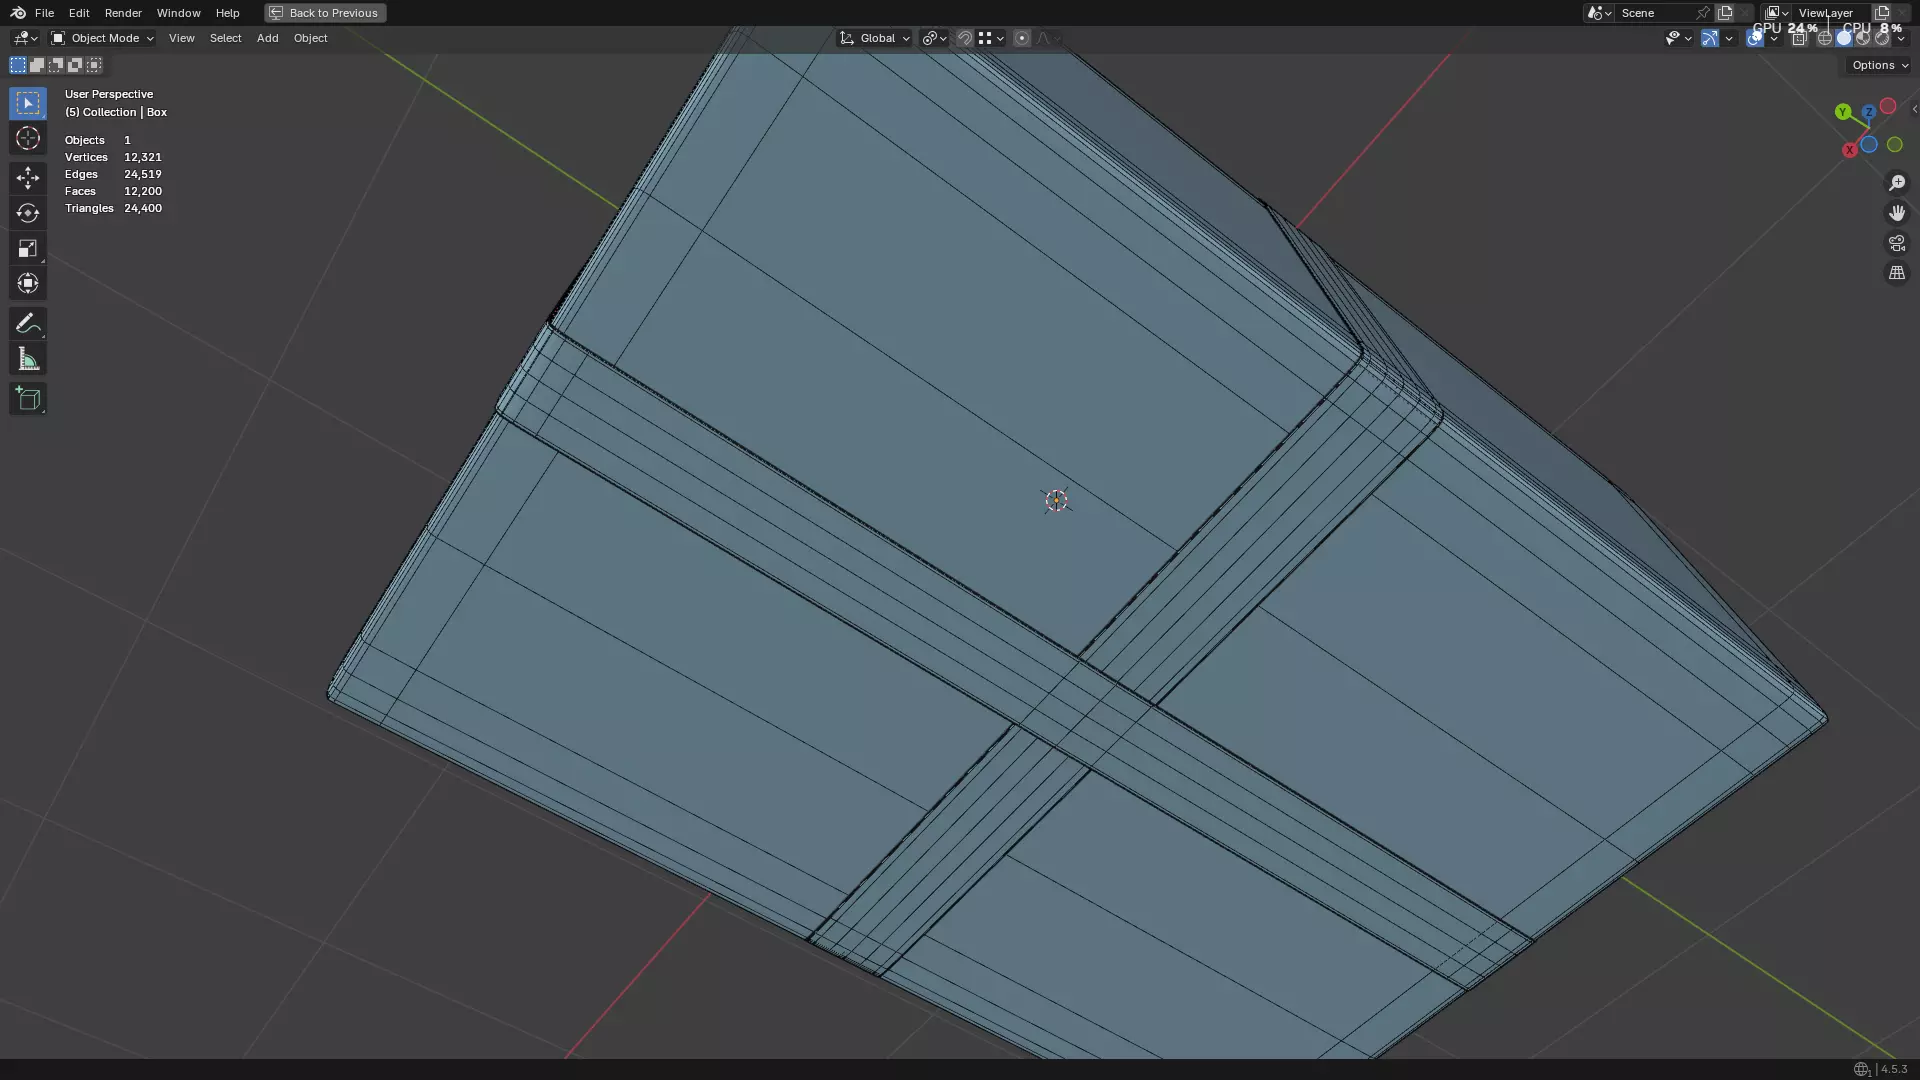The height and width of the screenshot is (1080, 1920).
Task: Set selection mode to Intersect
Action: pos(94,65)
